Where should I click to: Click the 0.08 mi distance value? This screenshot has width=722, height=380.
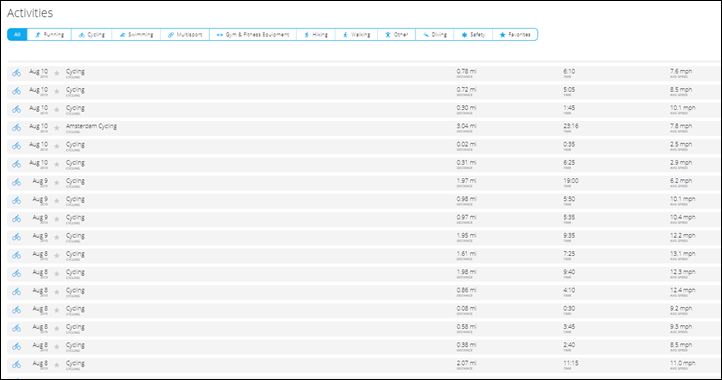click(466, 309)
